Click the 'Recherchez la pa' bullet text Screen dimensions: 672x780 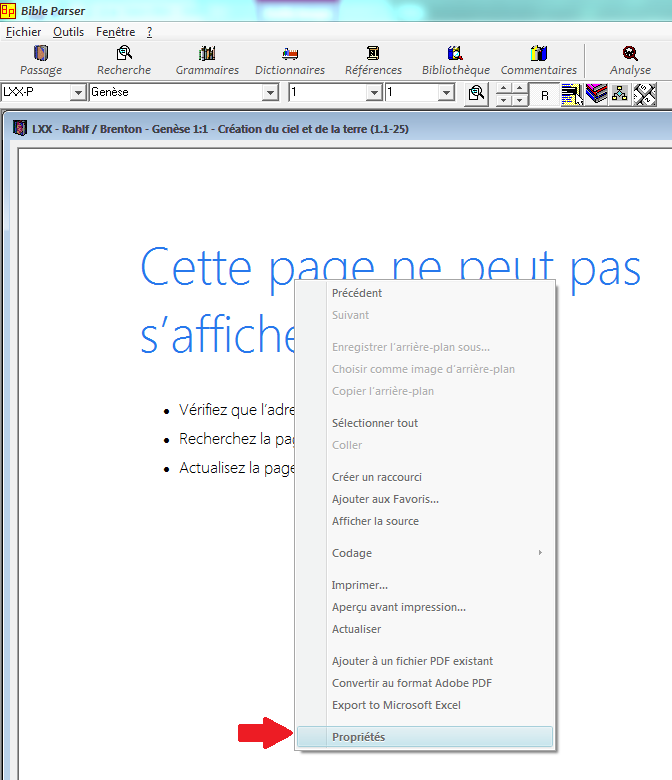pos(237,439)
